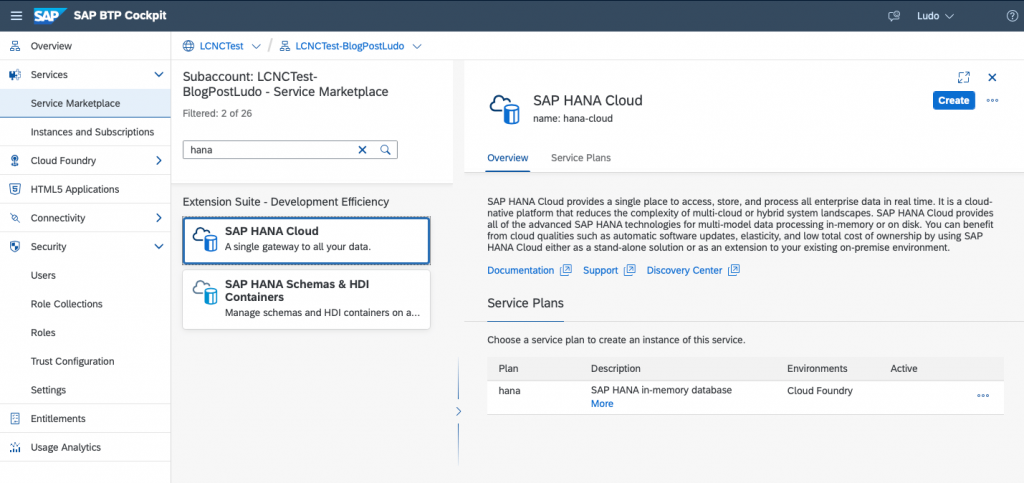The width and height of the screenshot is (1024, 483).
Task: Open the Documentation link
Action: [520, 270]
